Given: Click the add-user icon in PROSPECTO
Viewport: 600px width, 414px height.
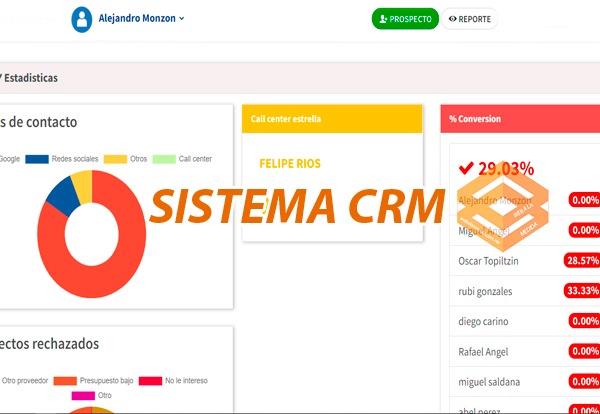Looking at the screenshot, I should 384,19.
